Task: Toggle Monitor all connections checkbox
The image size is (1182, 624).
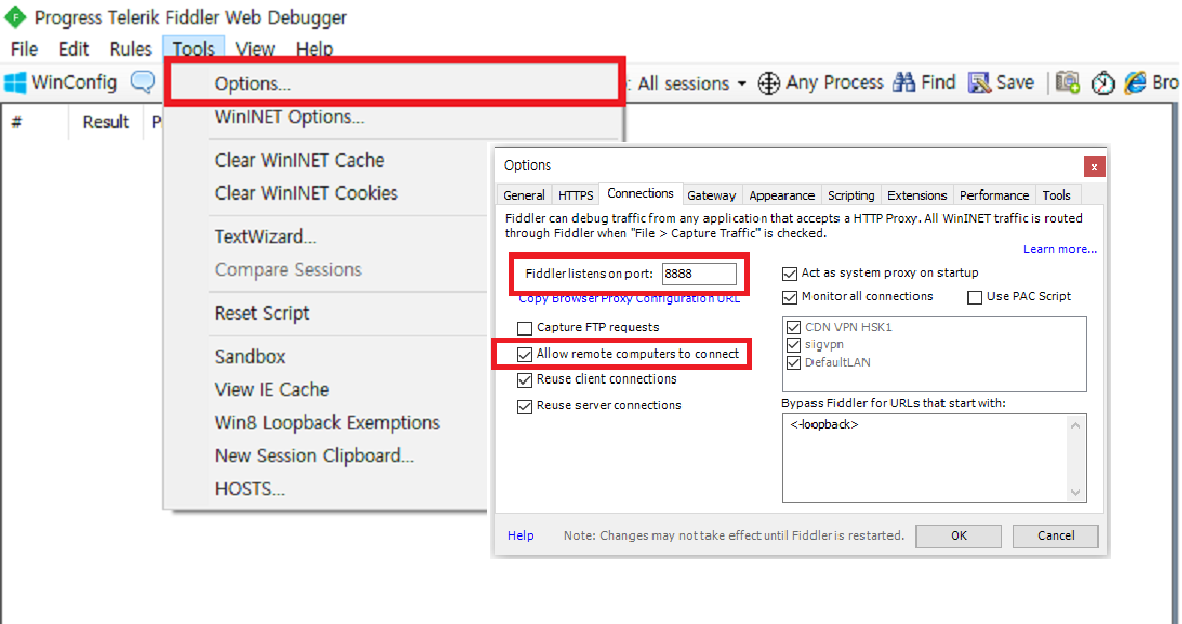Action: [x=789, y=297]
